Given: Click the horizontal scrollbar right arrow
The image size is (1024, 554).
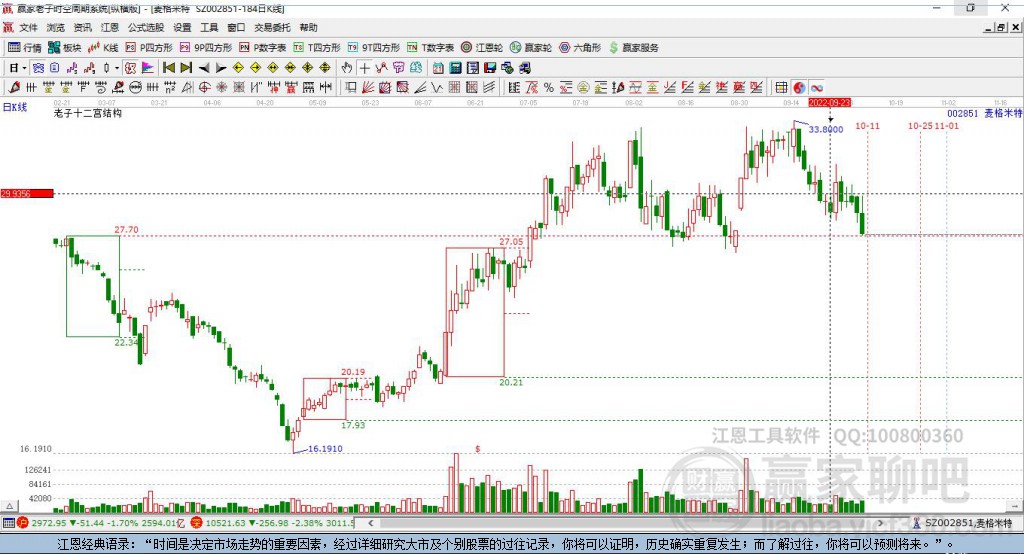Looking at the screenshot, I should [880, 523].
